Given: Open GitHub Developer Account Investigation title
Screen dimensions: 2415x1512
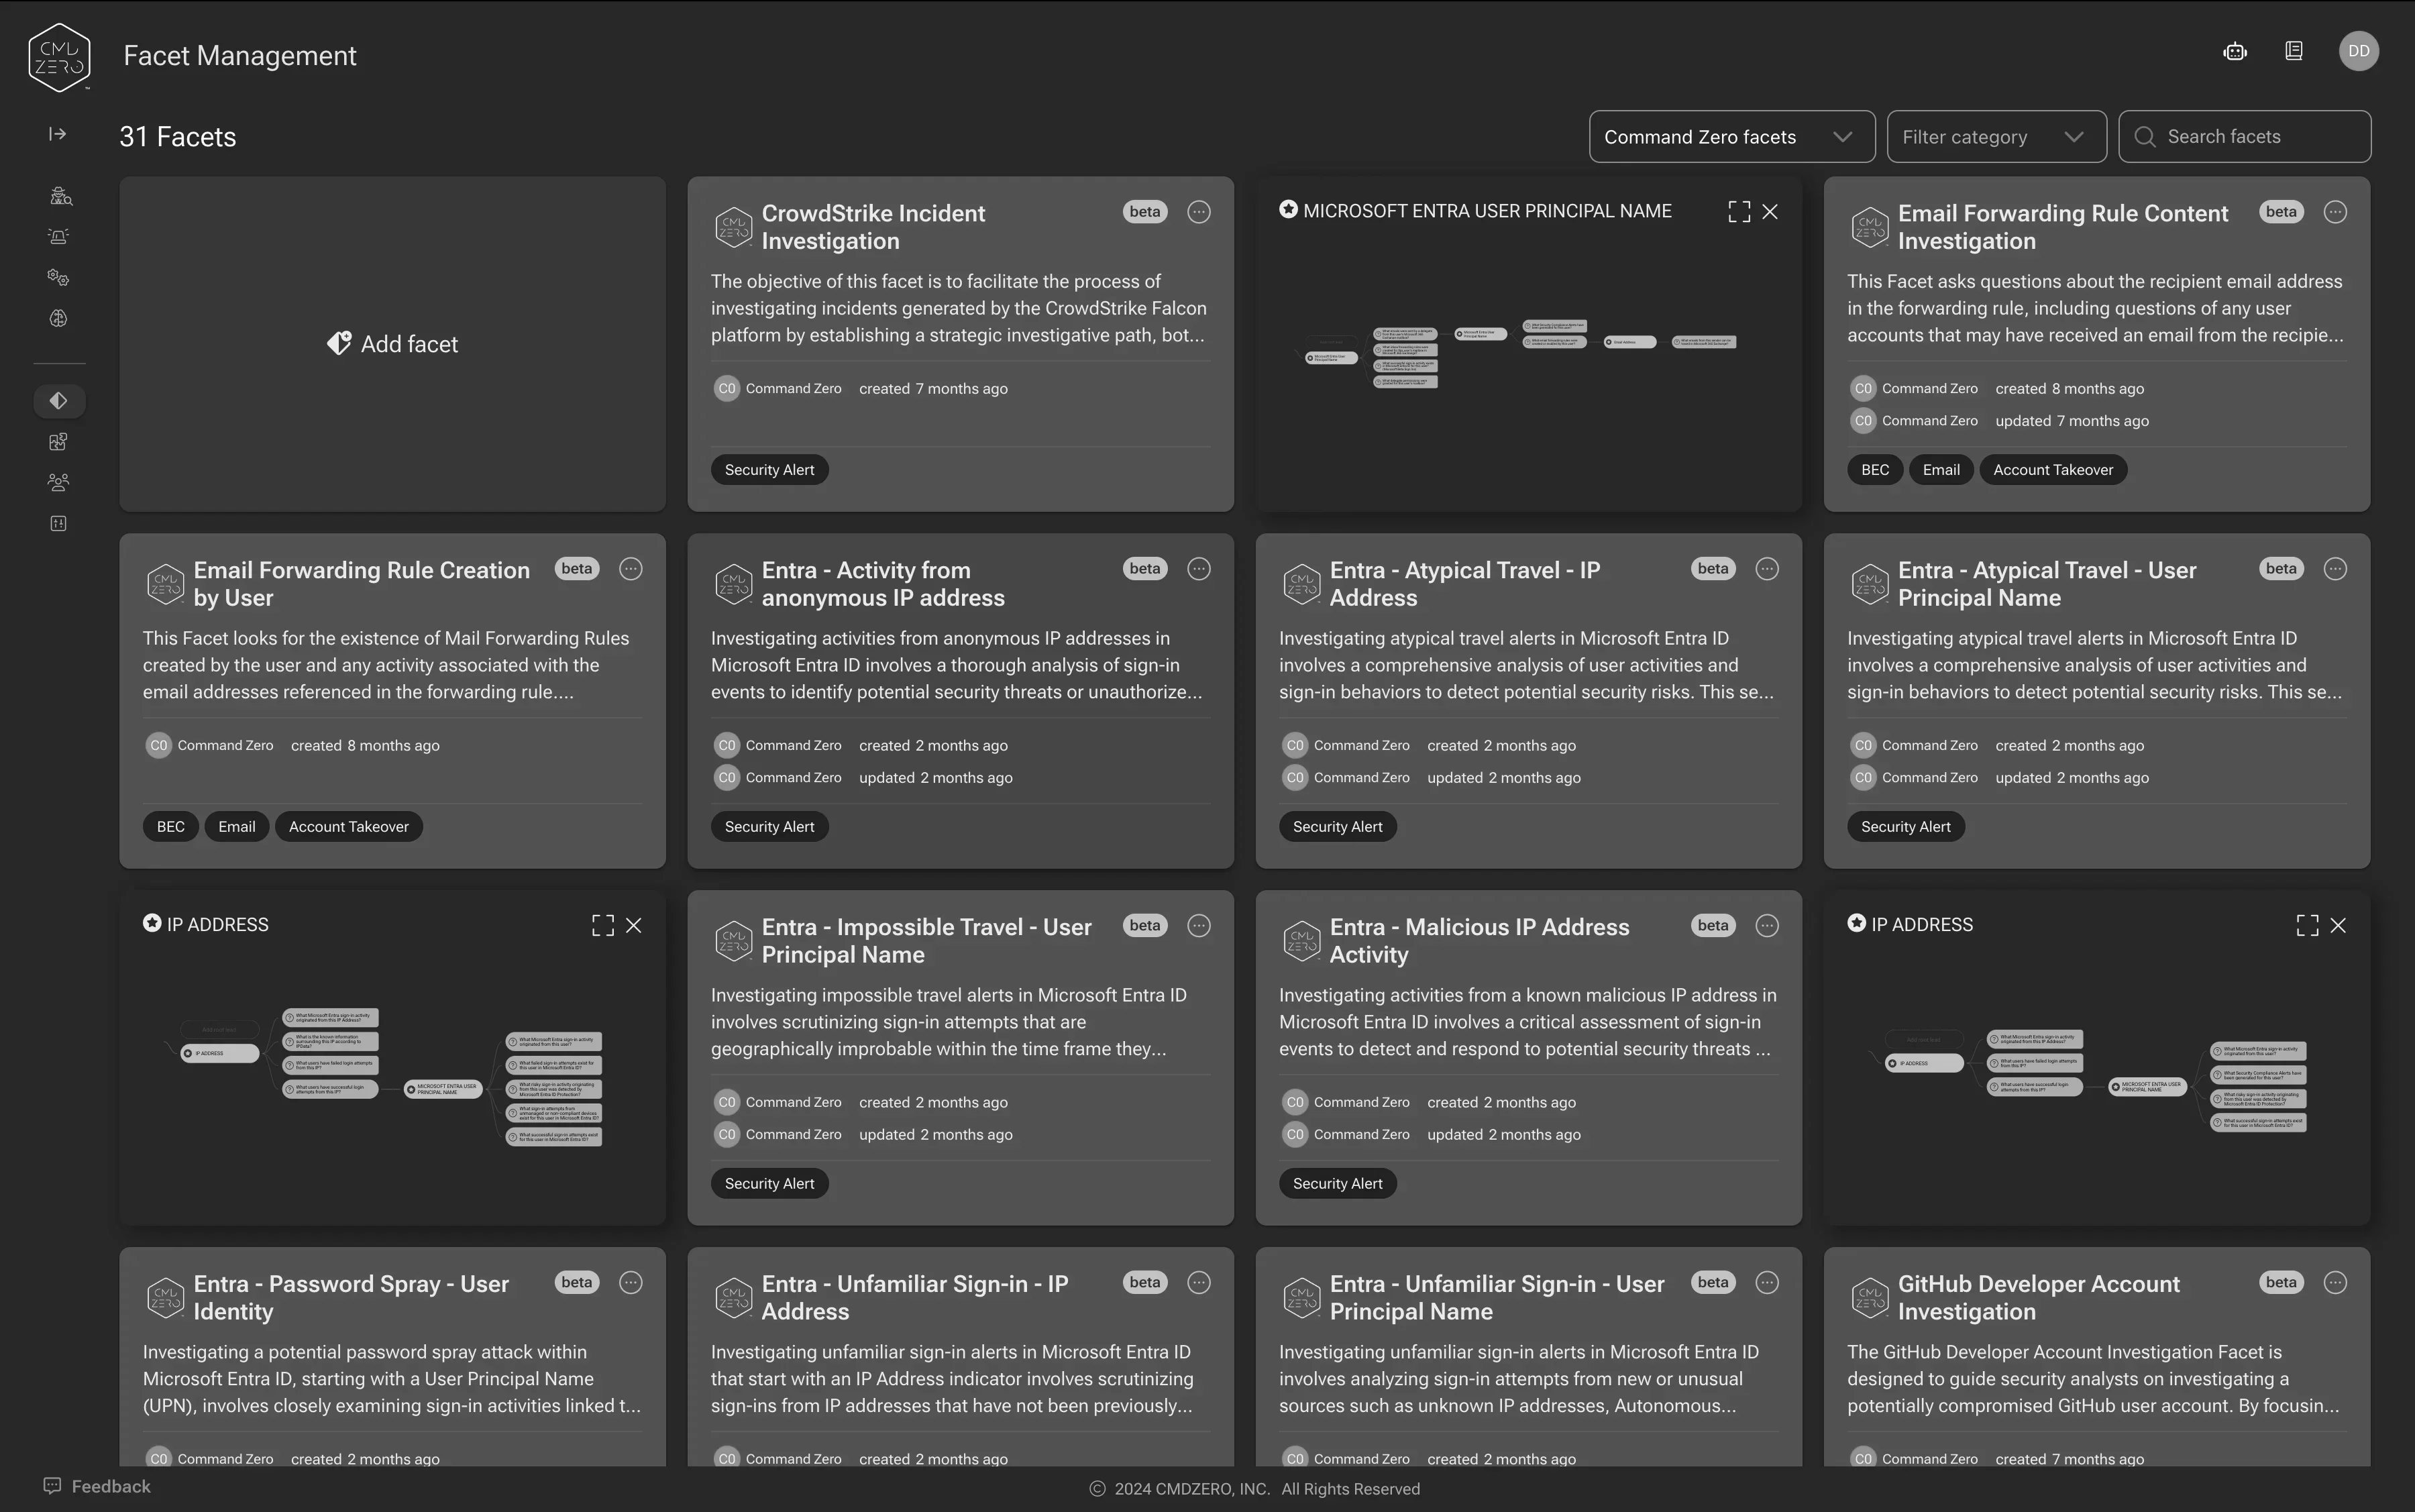Looking at the screenshot, I should [x=2038, y=1298].
